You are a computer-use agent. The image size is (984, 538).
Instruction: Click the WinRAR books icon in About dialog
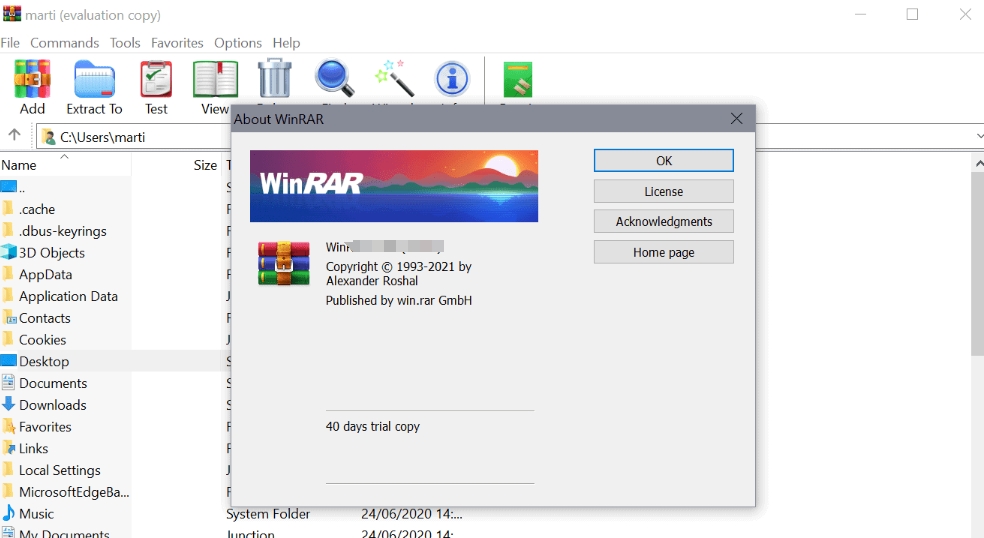point(284,264)
